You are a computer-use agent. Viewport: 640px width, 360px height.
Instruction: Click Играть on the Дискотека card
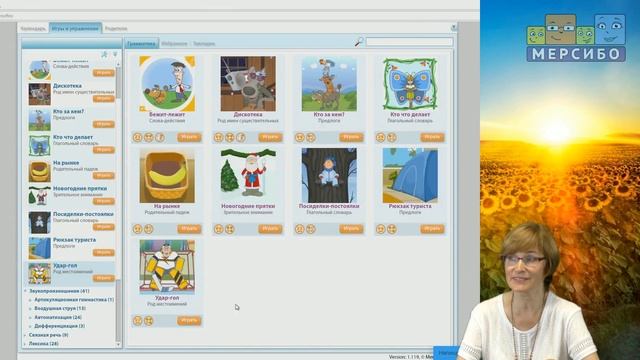coord(270,137)
